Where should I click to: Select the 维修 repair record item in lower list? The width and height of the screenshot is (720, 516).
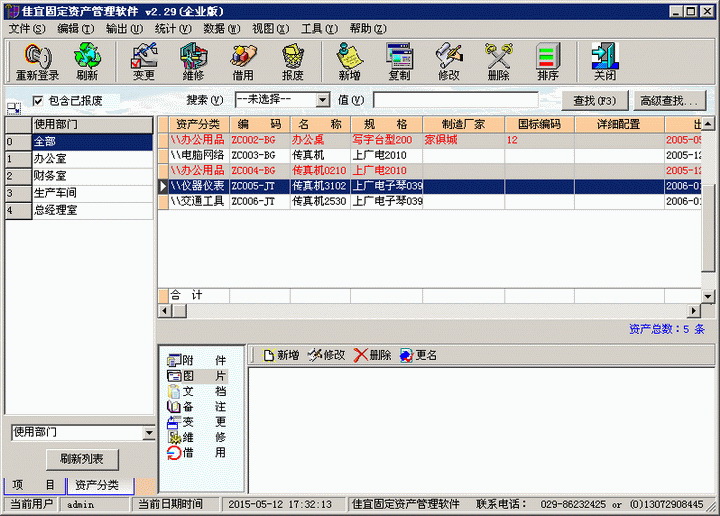pyautogui.click(x=197, y=437)
